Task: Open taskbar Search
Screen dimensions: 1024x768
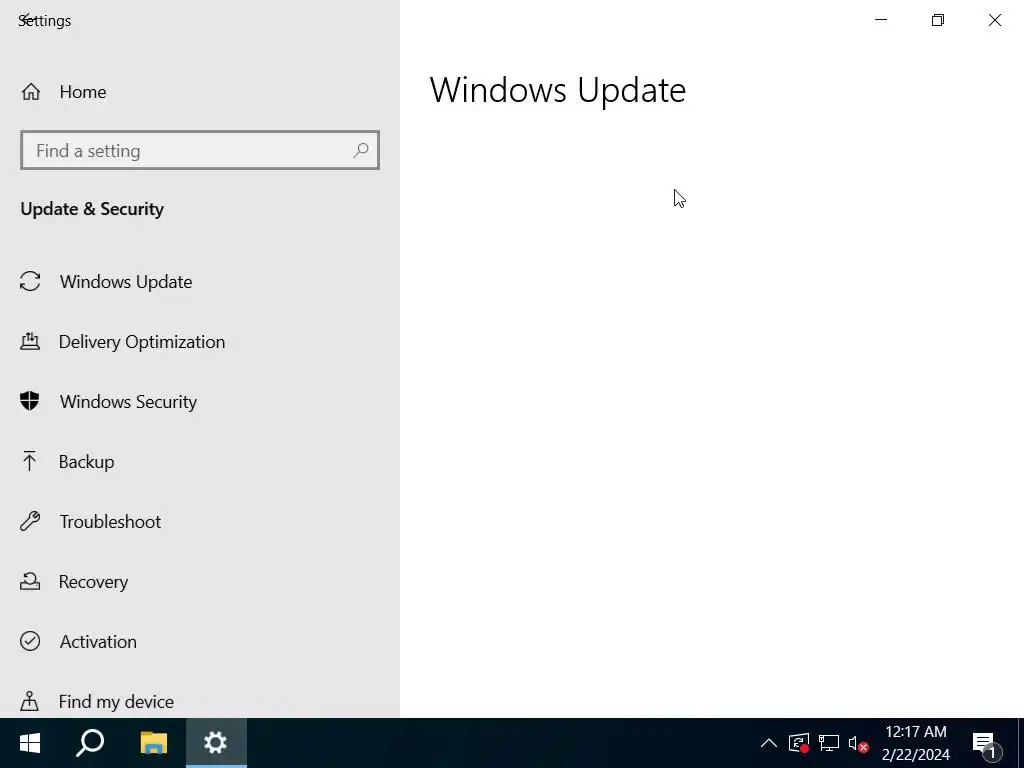Action: click(90, 743)
